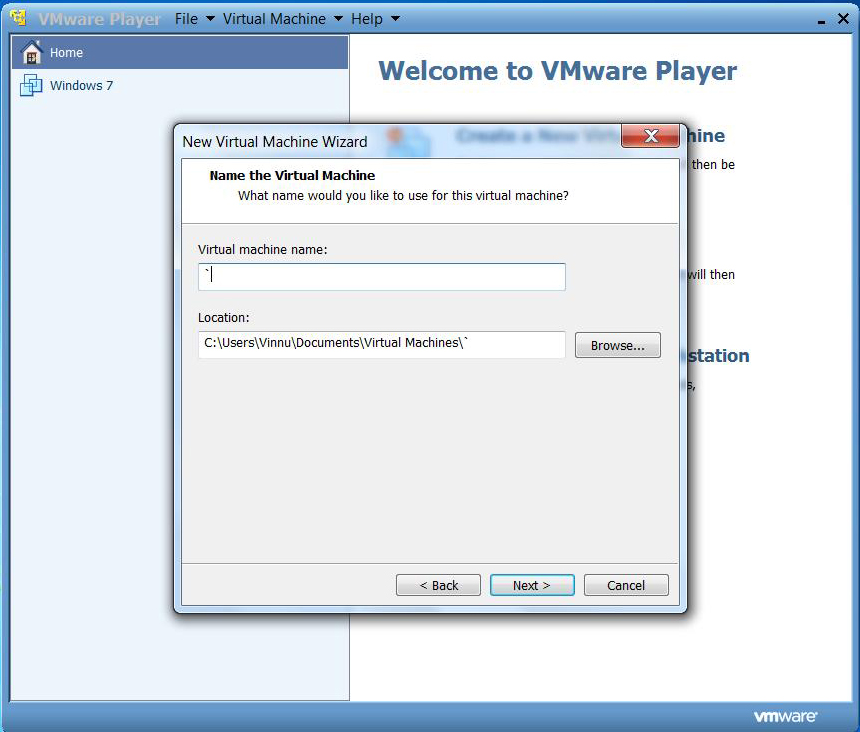Minimize the VMware Player window
The width and height of the screenshot is (860, 732).
[x=821, y=21]
